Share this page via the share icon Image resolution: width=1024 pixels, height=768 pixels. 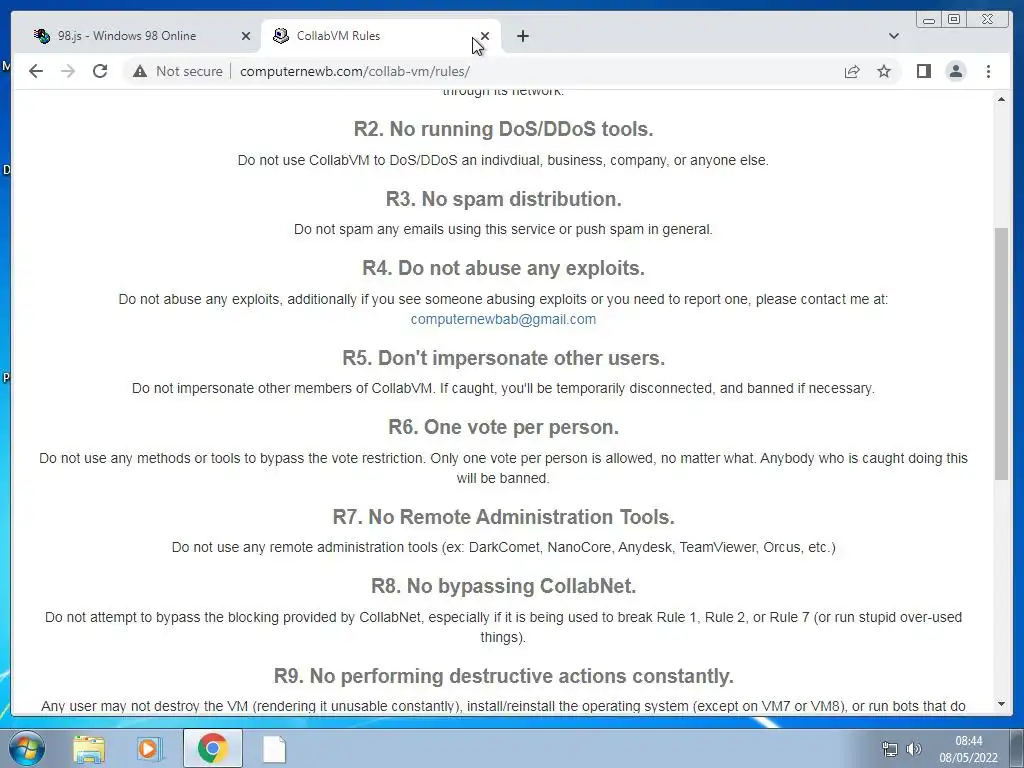coord(852,71)
